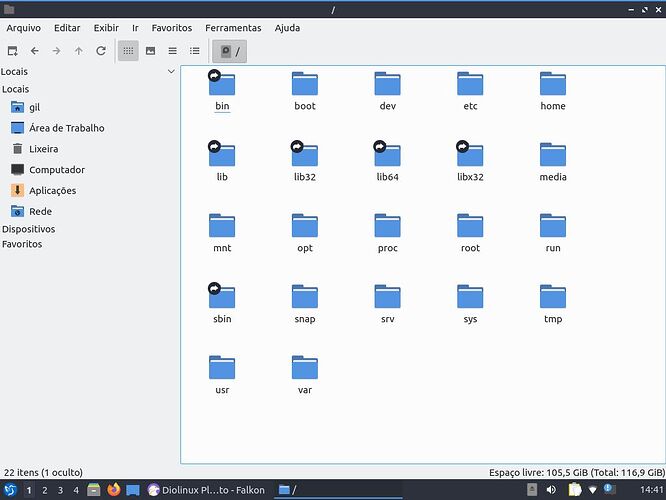
Task: Switch to compact list view
Action: pos(172,51)
